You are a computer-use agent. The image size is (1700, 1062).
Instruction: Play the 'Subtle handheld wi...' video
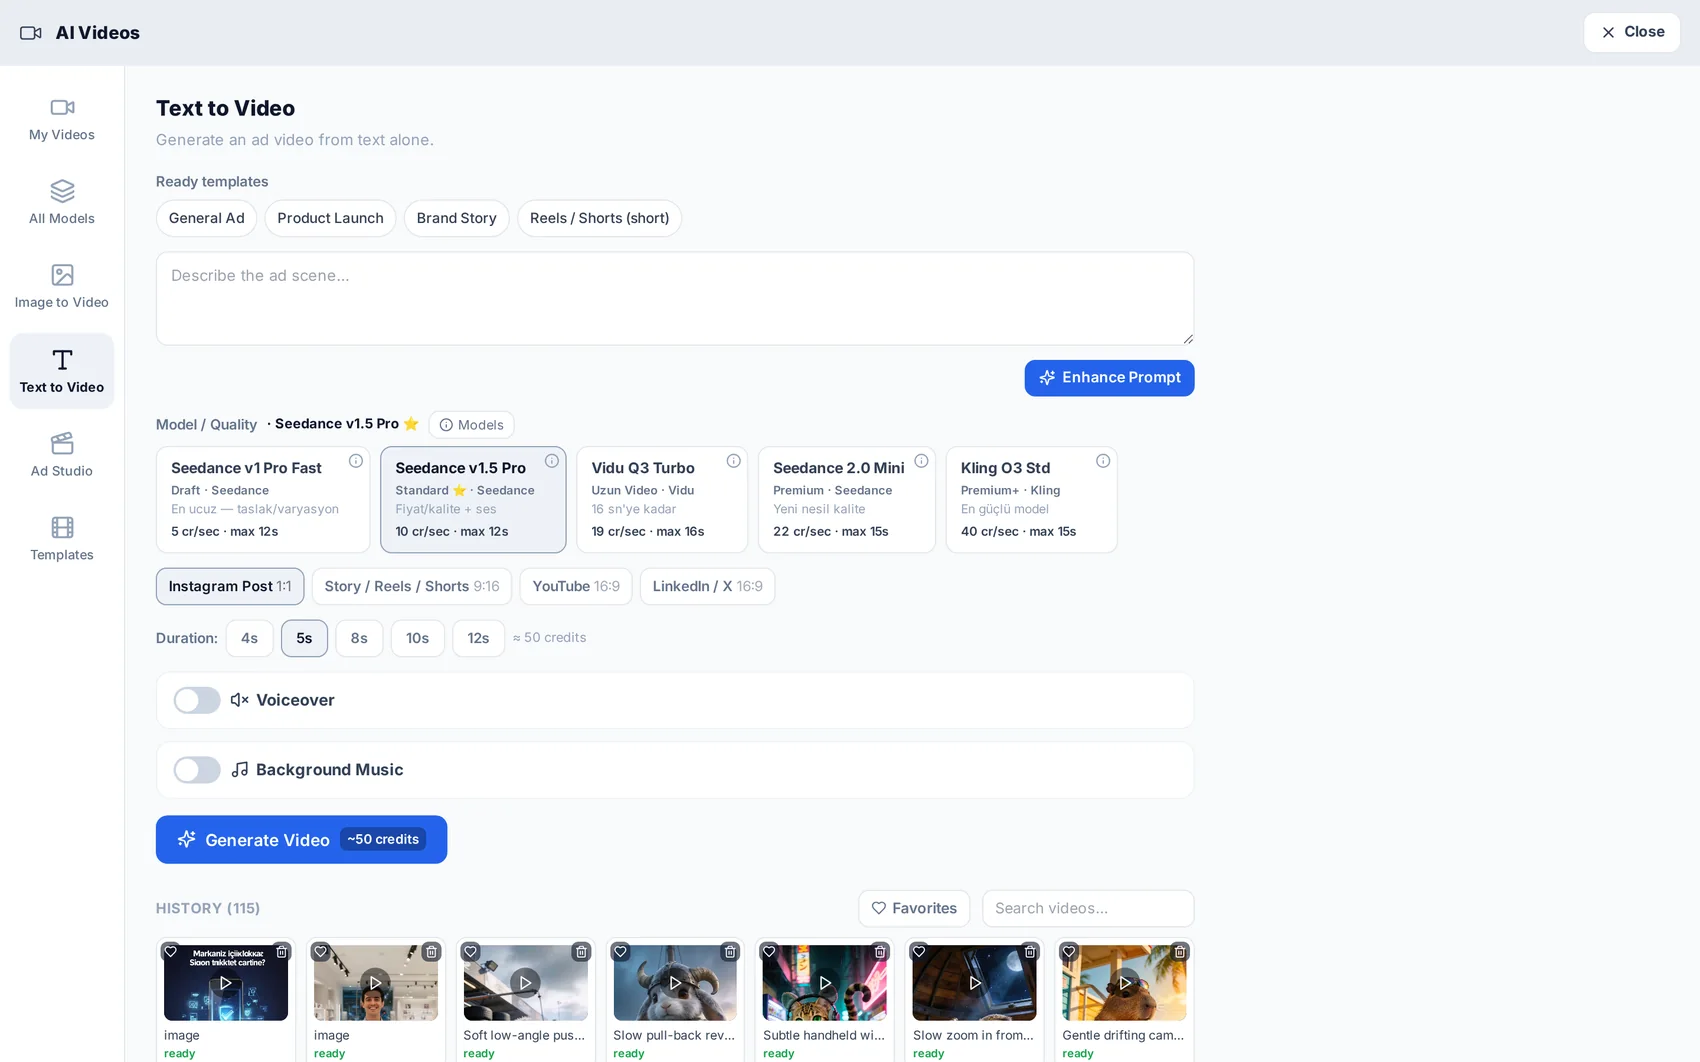pos(825,983)
